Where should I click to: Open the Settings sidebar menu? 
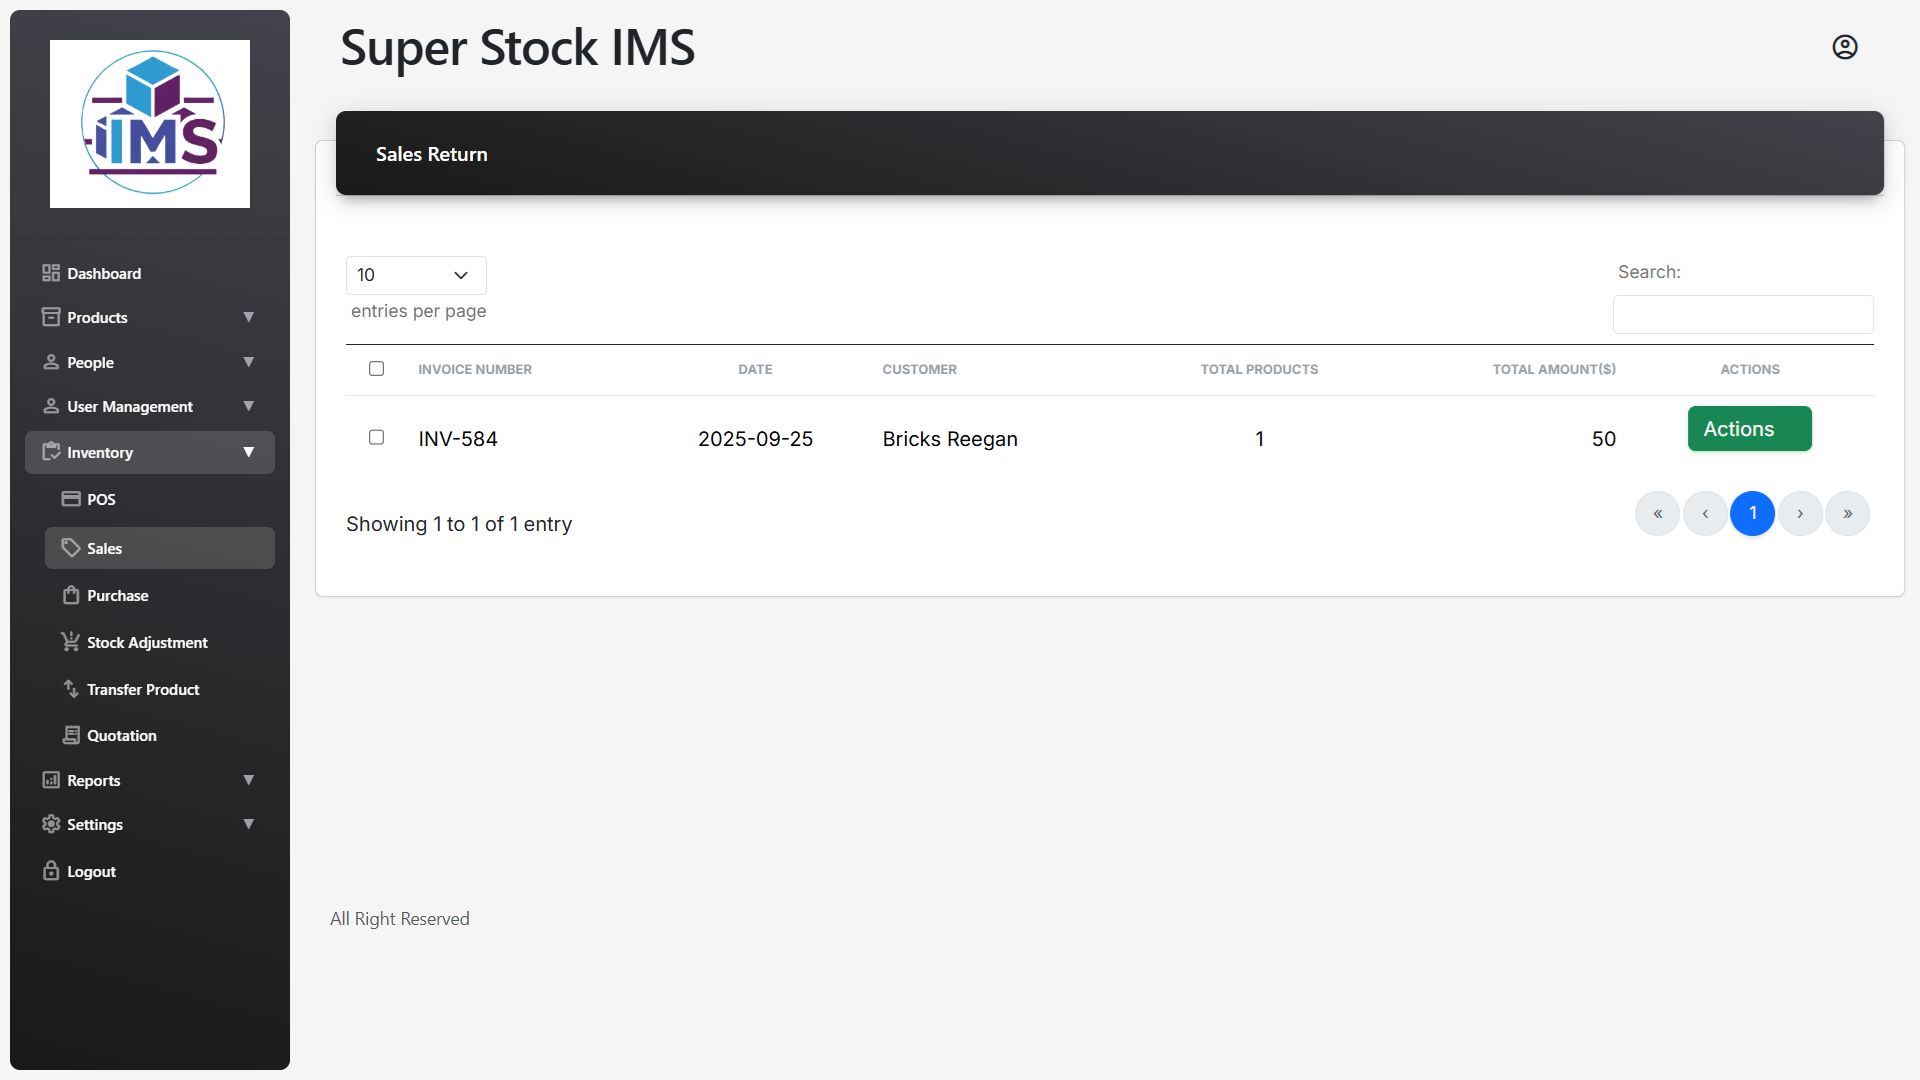coord(95,824)
